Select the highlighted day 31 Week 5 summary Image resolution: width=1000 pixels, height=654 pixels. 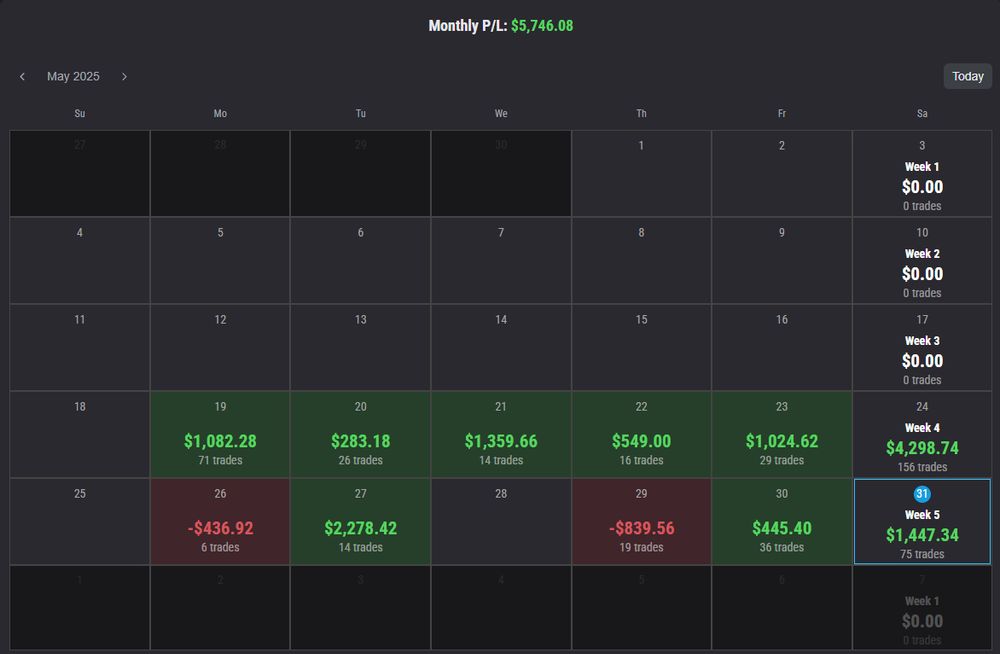click(922, 522)
